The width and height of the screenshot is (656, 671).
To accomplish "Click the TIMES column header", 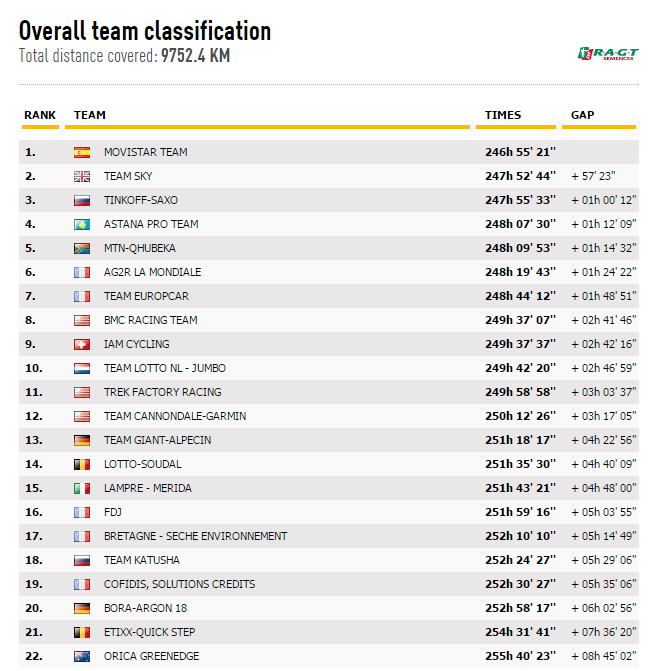I will click(x=503, y=115).
